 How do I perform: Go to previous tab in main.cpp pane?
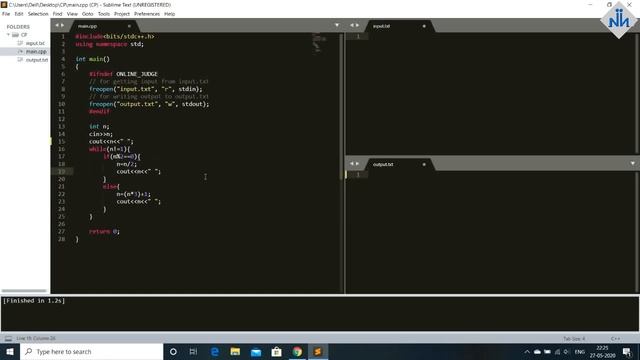(x=57, y=25)
